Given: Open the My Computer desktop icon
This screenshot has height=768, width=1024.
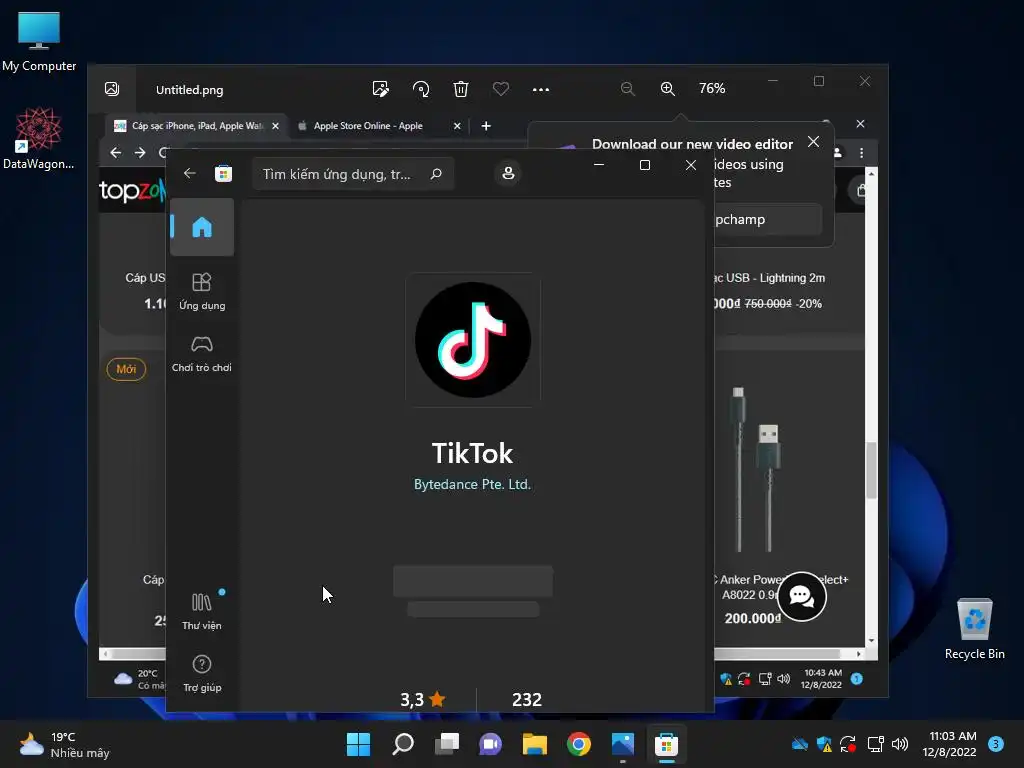Looking at the screenshot, I should pyautogui.click(x=39, y=40).
